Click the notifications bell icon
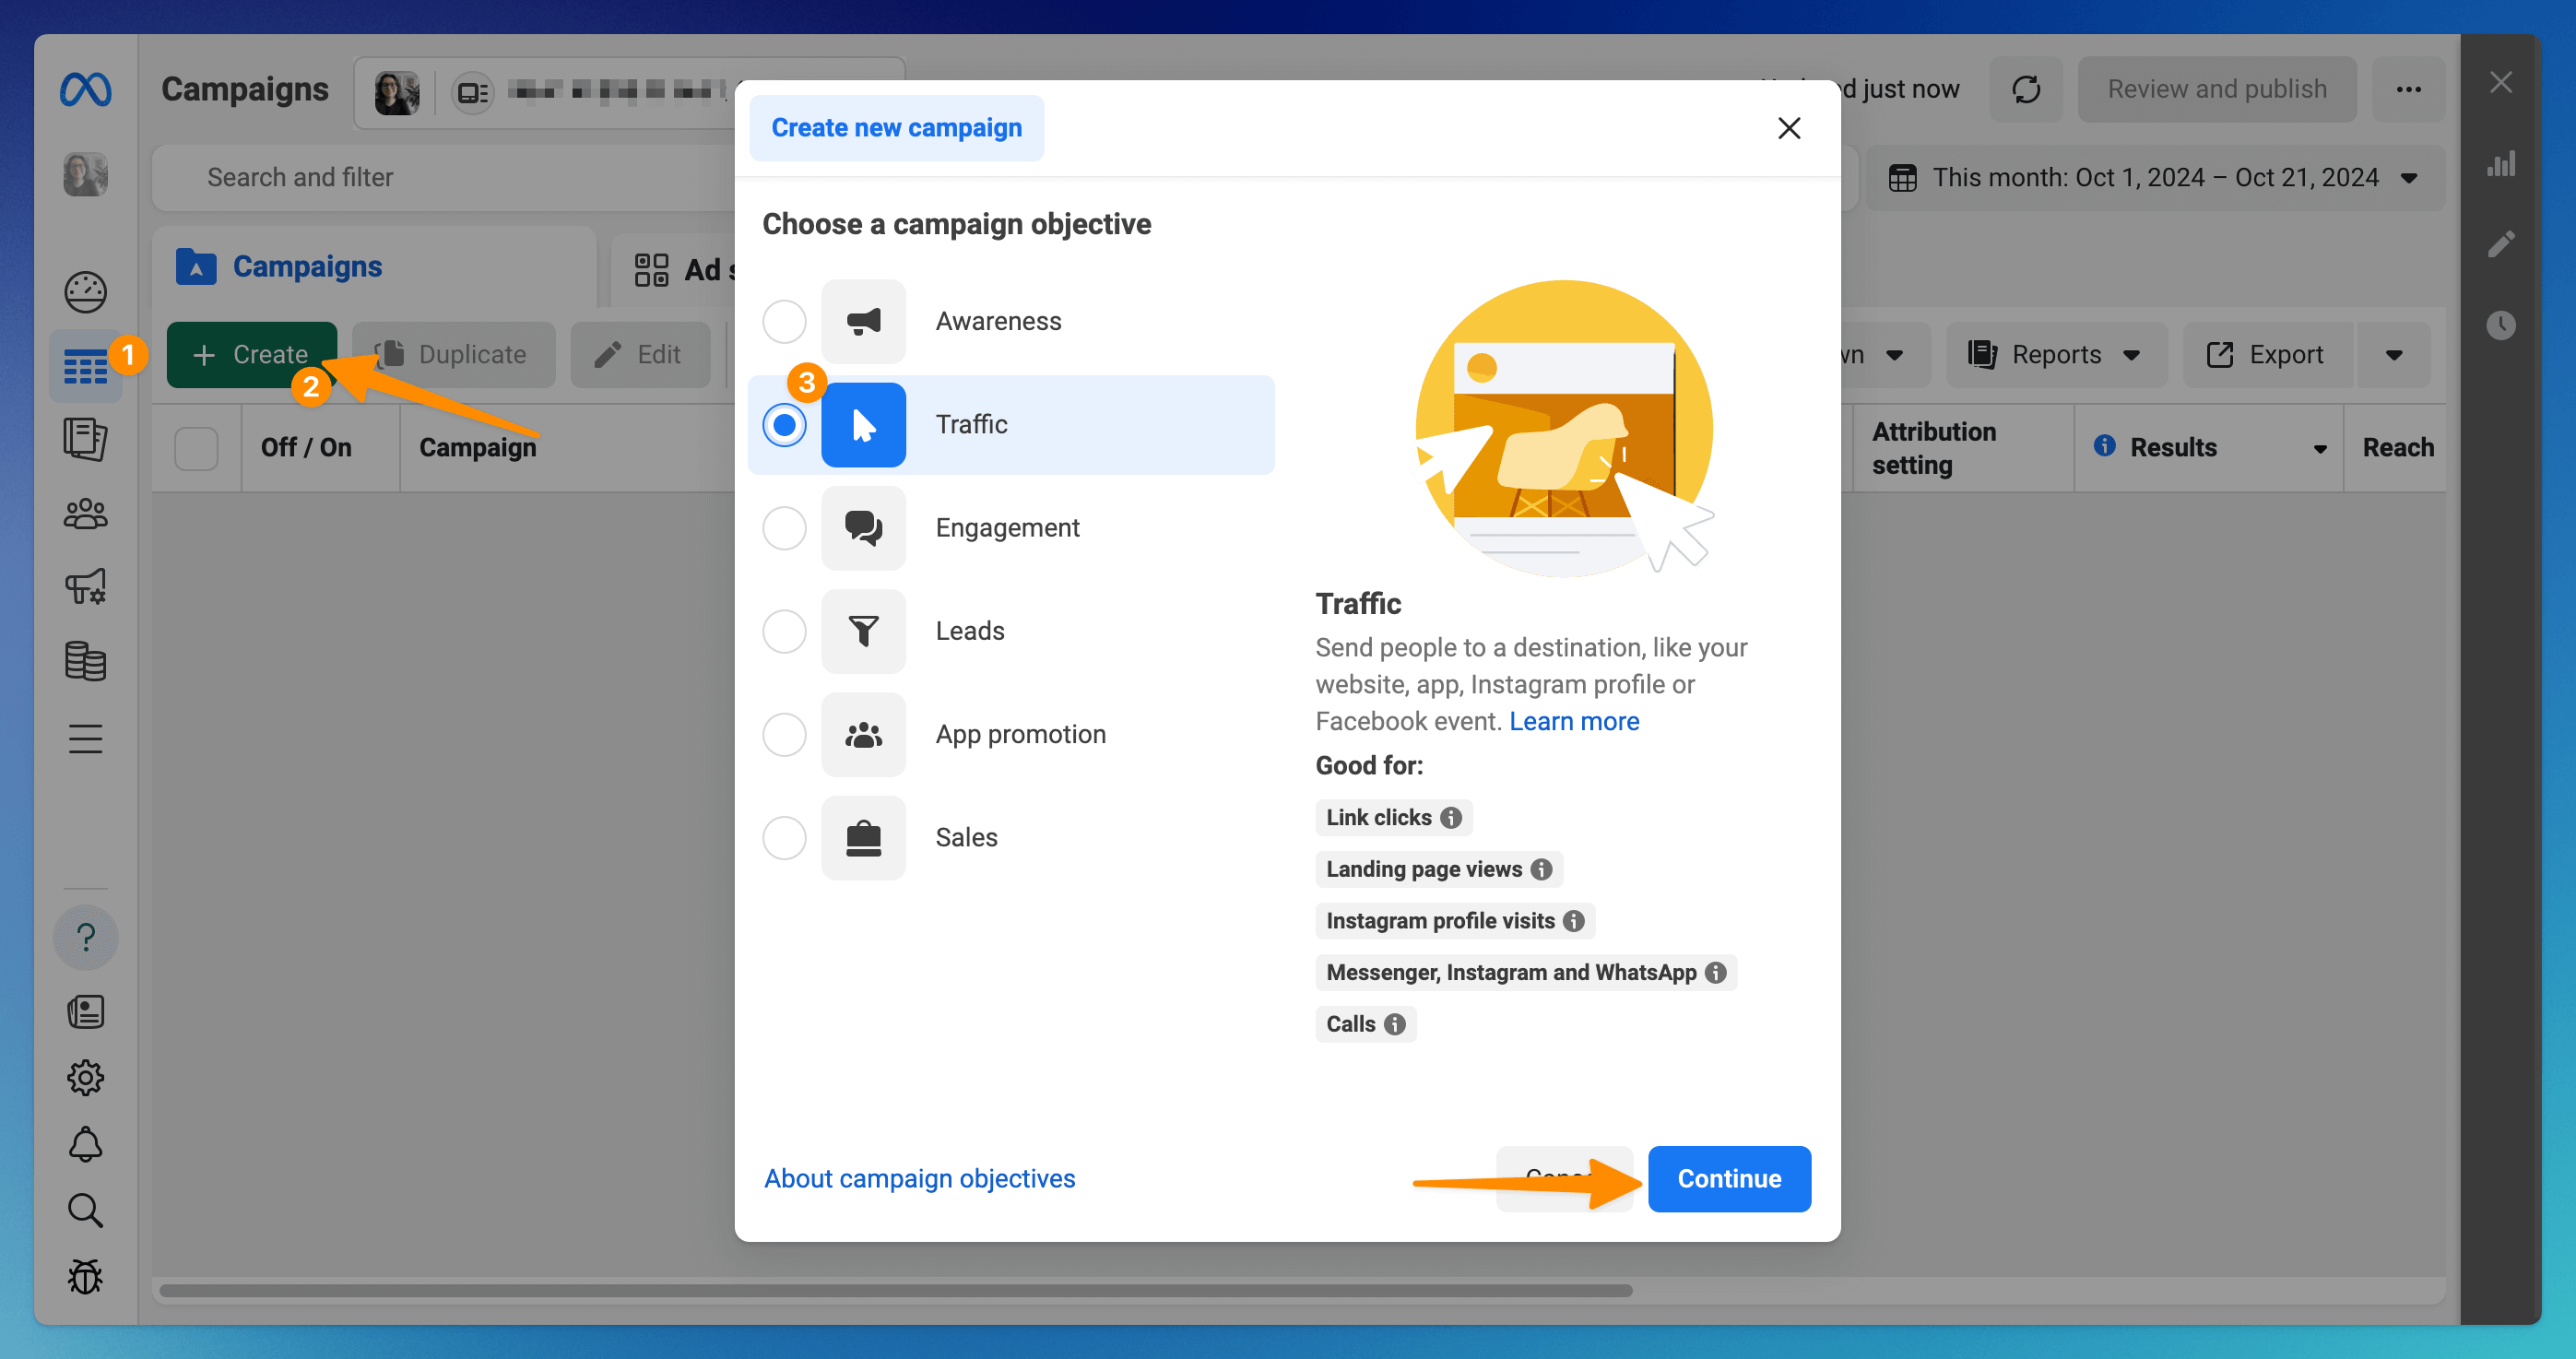The image size is (2576, 1359). 85,1144
